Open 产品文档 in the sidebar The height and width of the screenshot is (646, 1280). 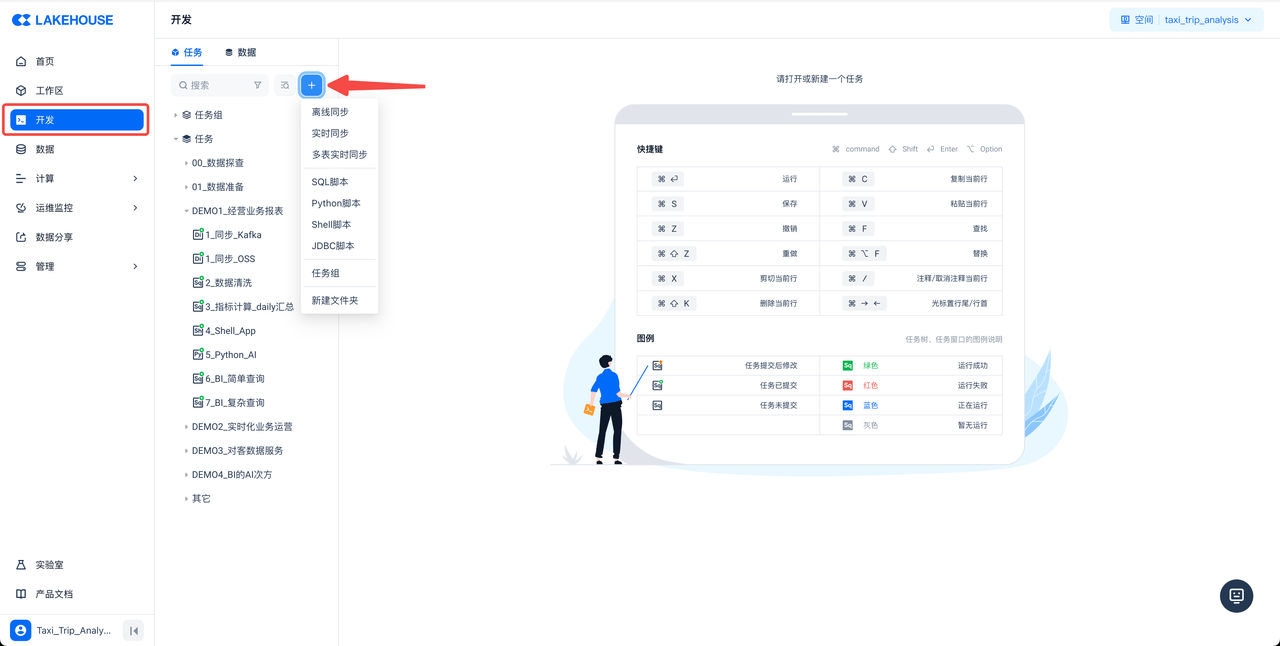pyautogui.click(x=54, y=594)
